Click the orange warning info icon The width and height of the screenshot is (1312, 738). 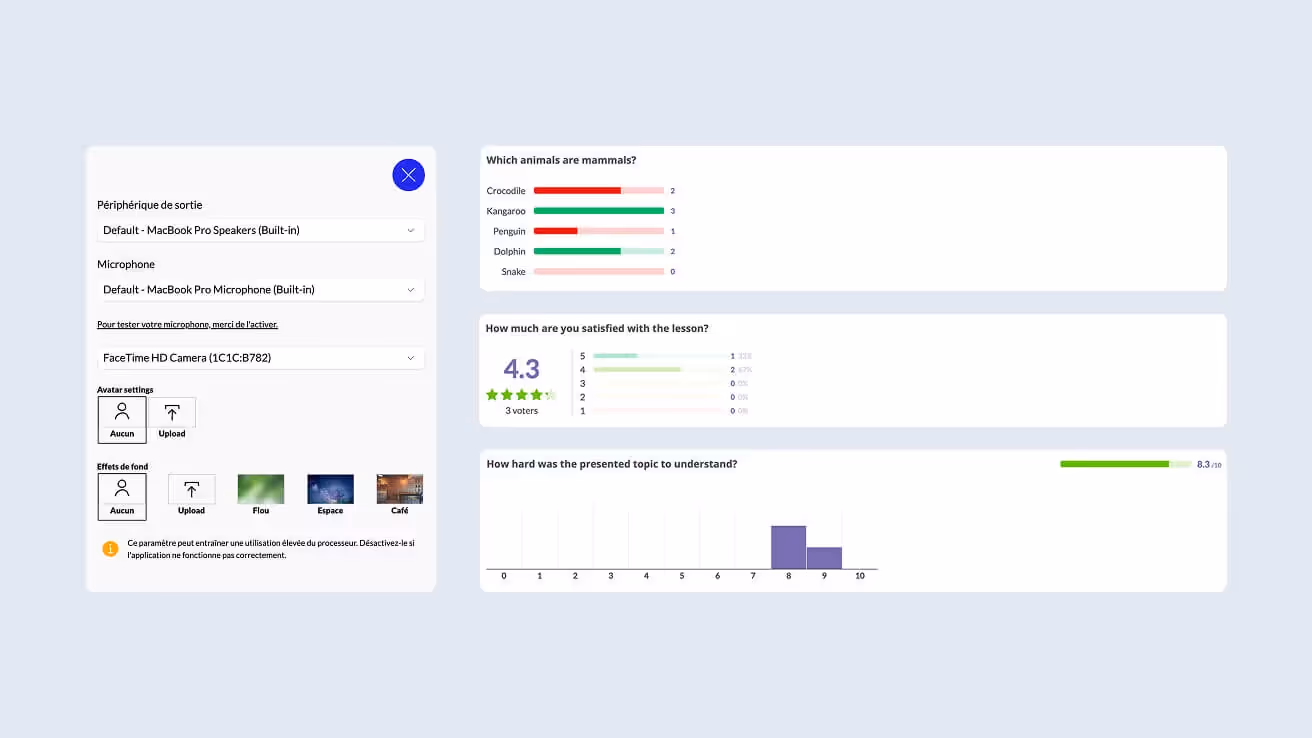110,548
